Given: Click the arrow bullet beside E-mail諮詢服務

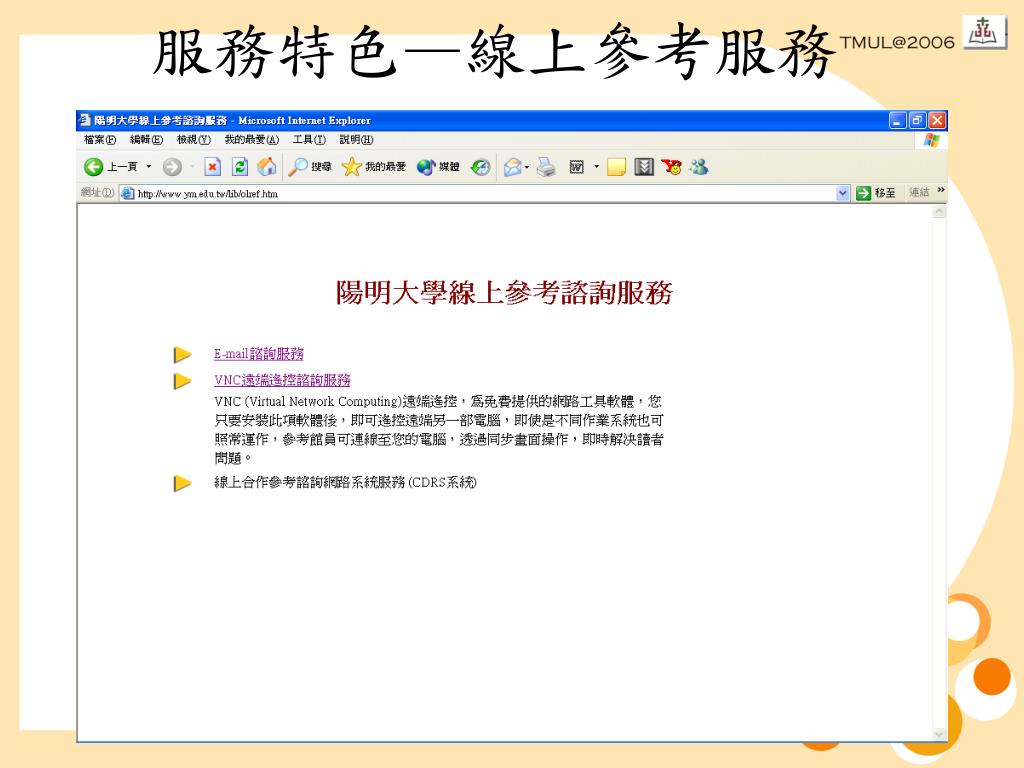Looking at the screenshot, I should (x=182, y=355).
